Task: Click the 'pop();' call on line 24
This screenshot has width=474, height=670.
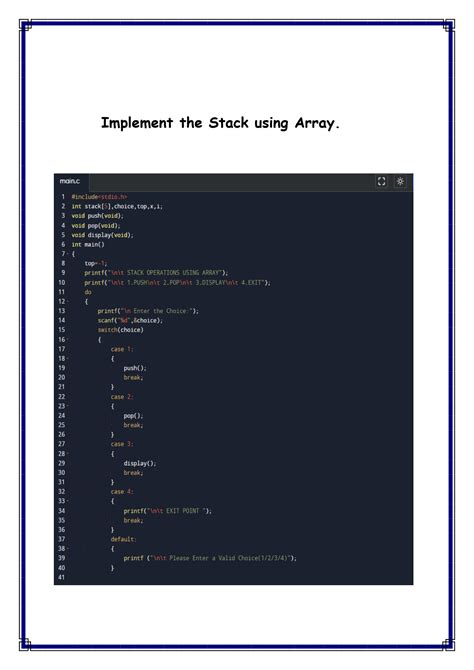Action: point(133,415)
